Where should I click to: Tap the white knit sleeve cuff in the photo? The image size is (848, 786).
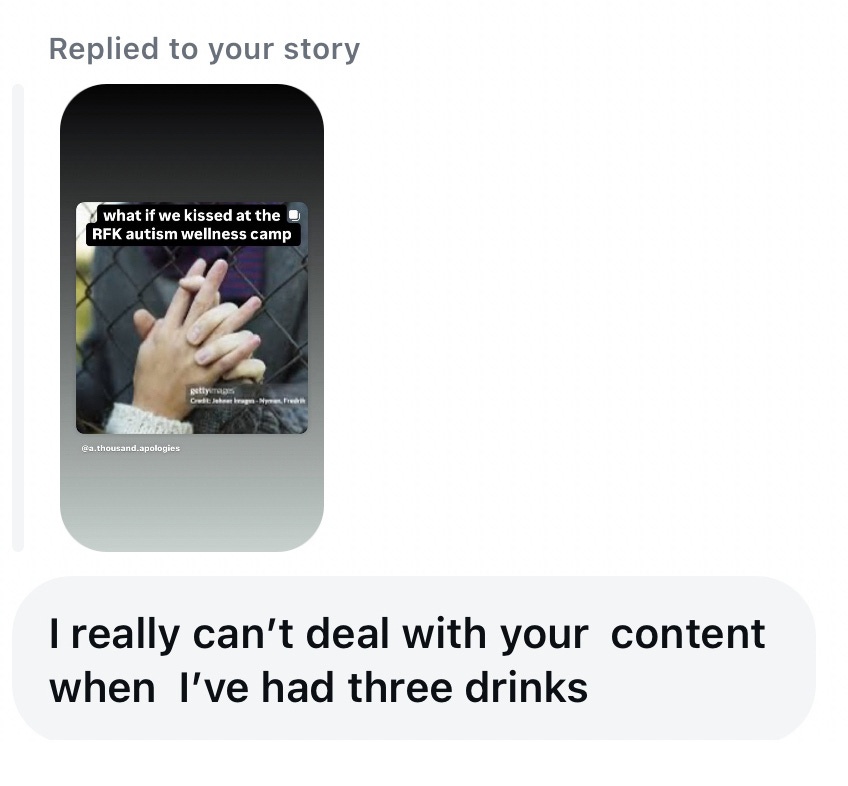click(149, 419)
